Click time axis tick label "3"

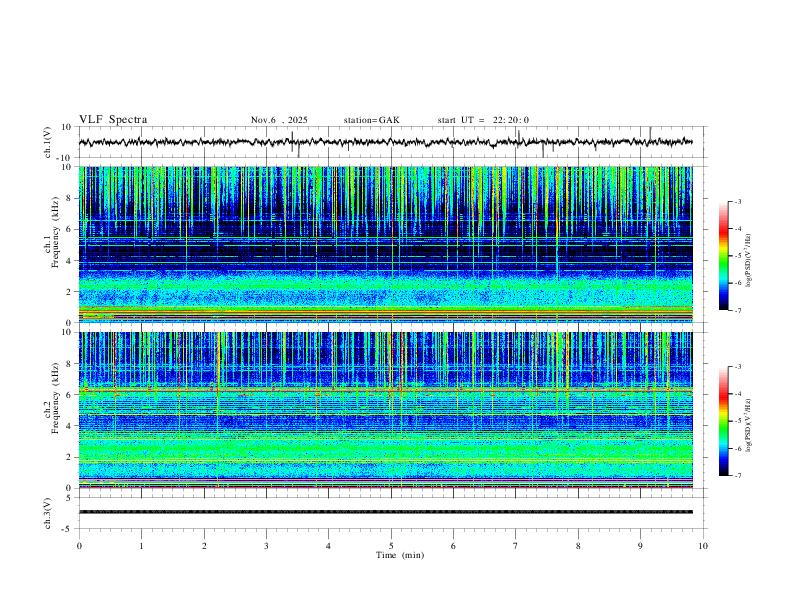[266, 546]
